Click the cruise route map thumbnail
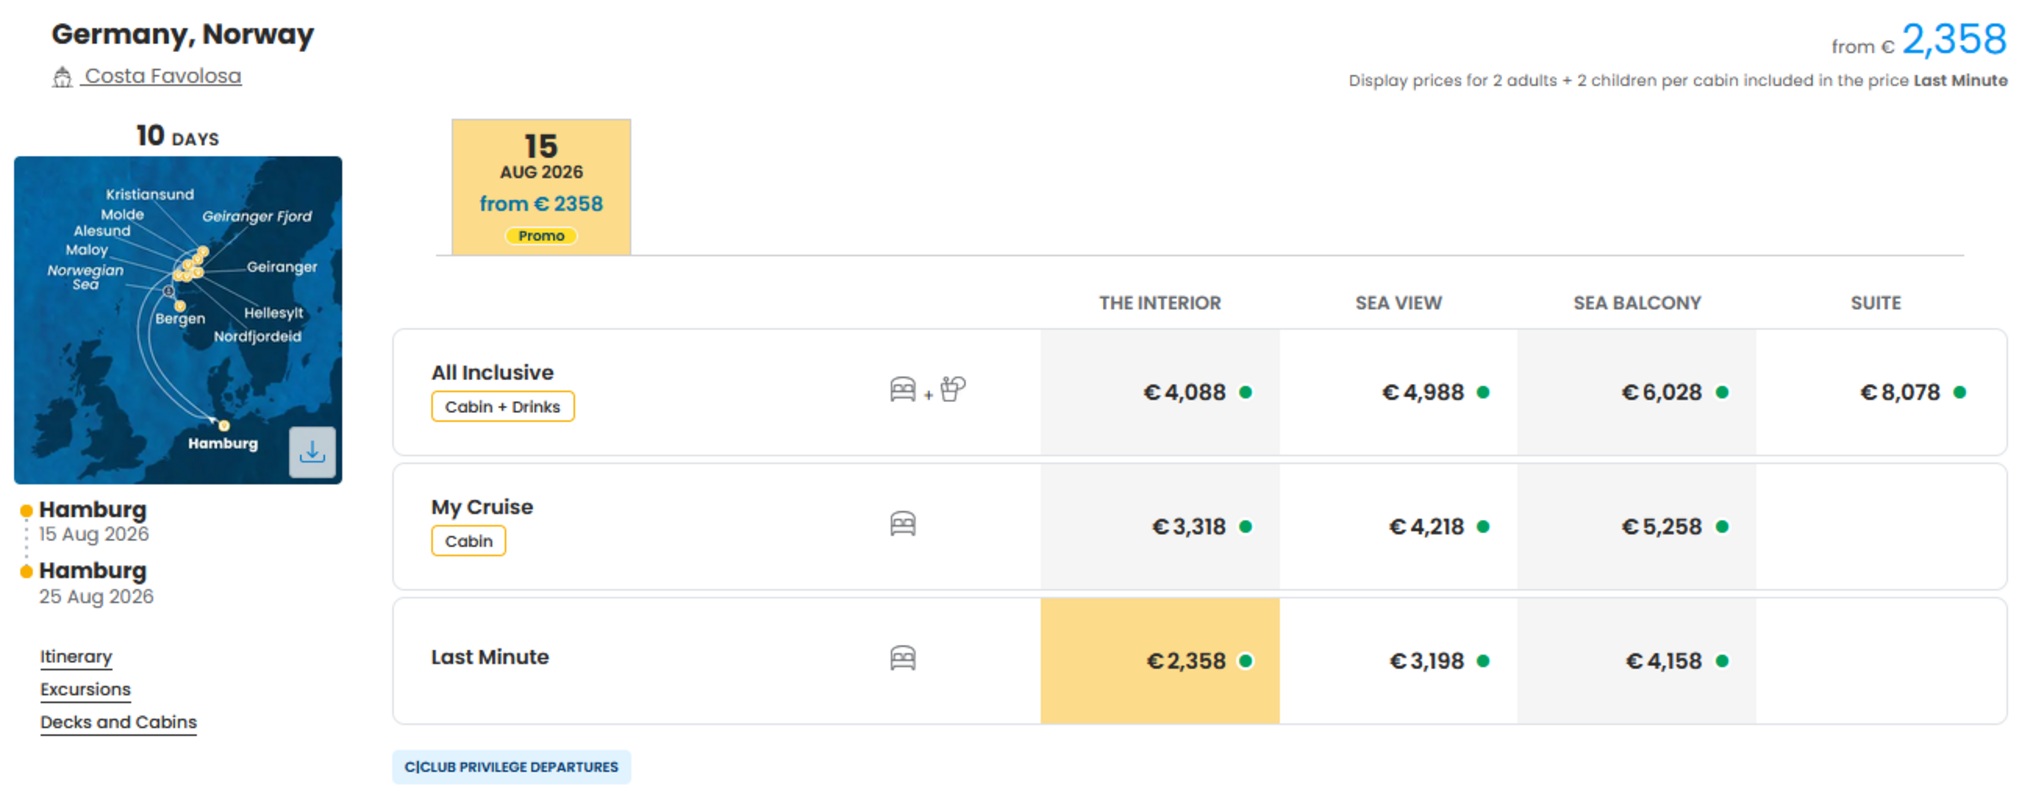Image resolution: width=2019 pixels, height=800 pixels. coord(178,320)
